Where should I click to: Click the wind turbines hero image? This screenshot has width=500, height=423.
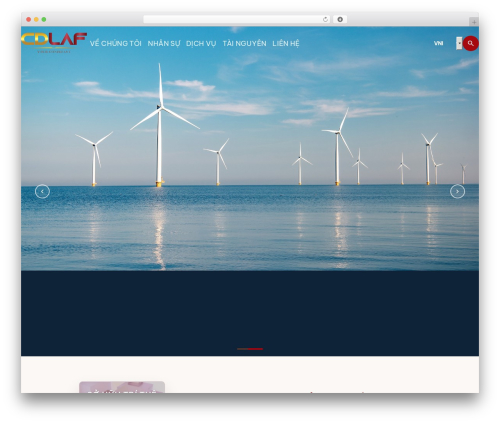tap(250, 148)
